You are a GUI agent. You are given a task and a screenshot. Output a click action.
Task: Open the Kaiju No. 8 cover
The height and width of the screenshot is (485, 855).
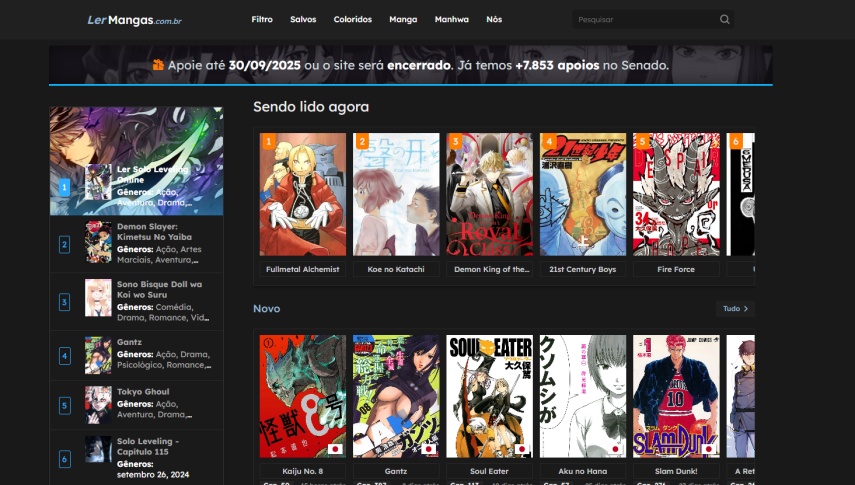click(303, 396)
